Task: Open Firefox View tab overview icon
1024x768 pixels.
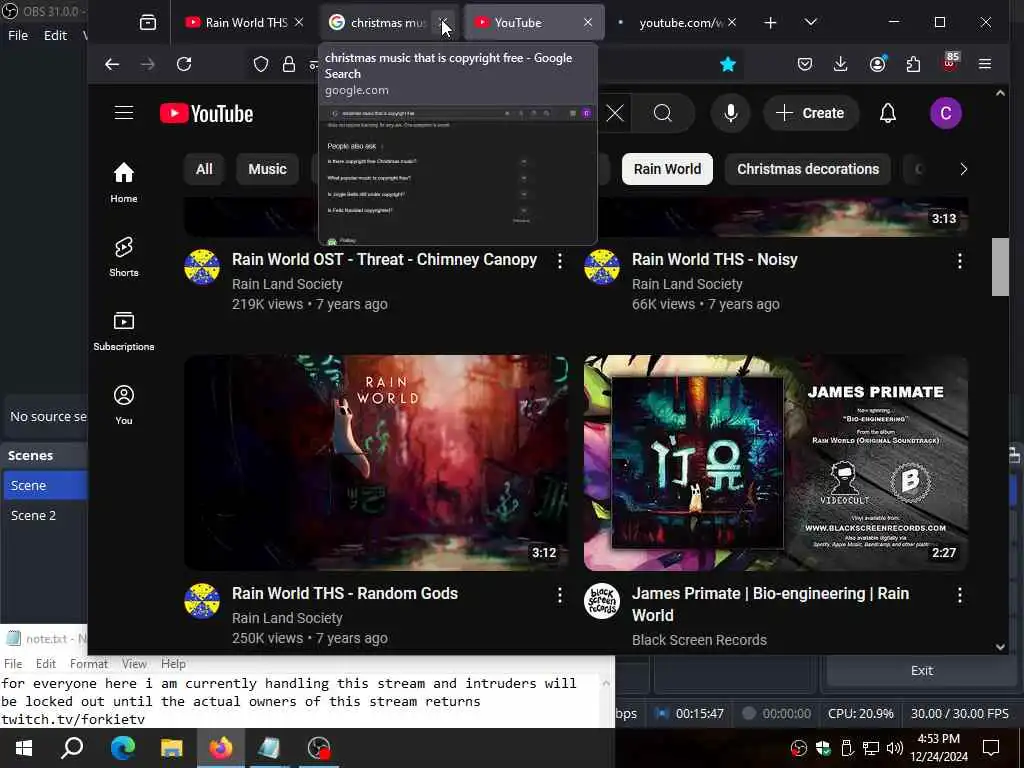Action: 148,23
